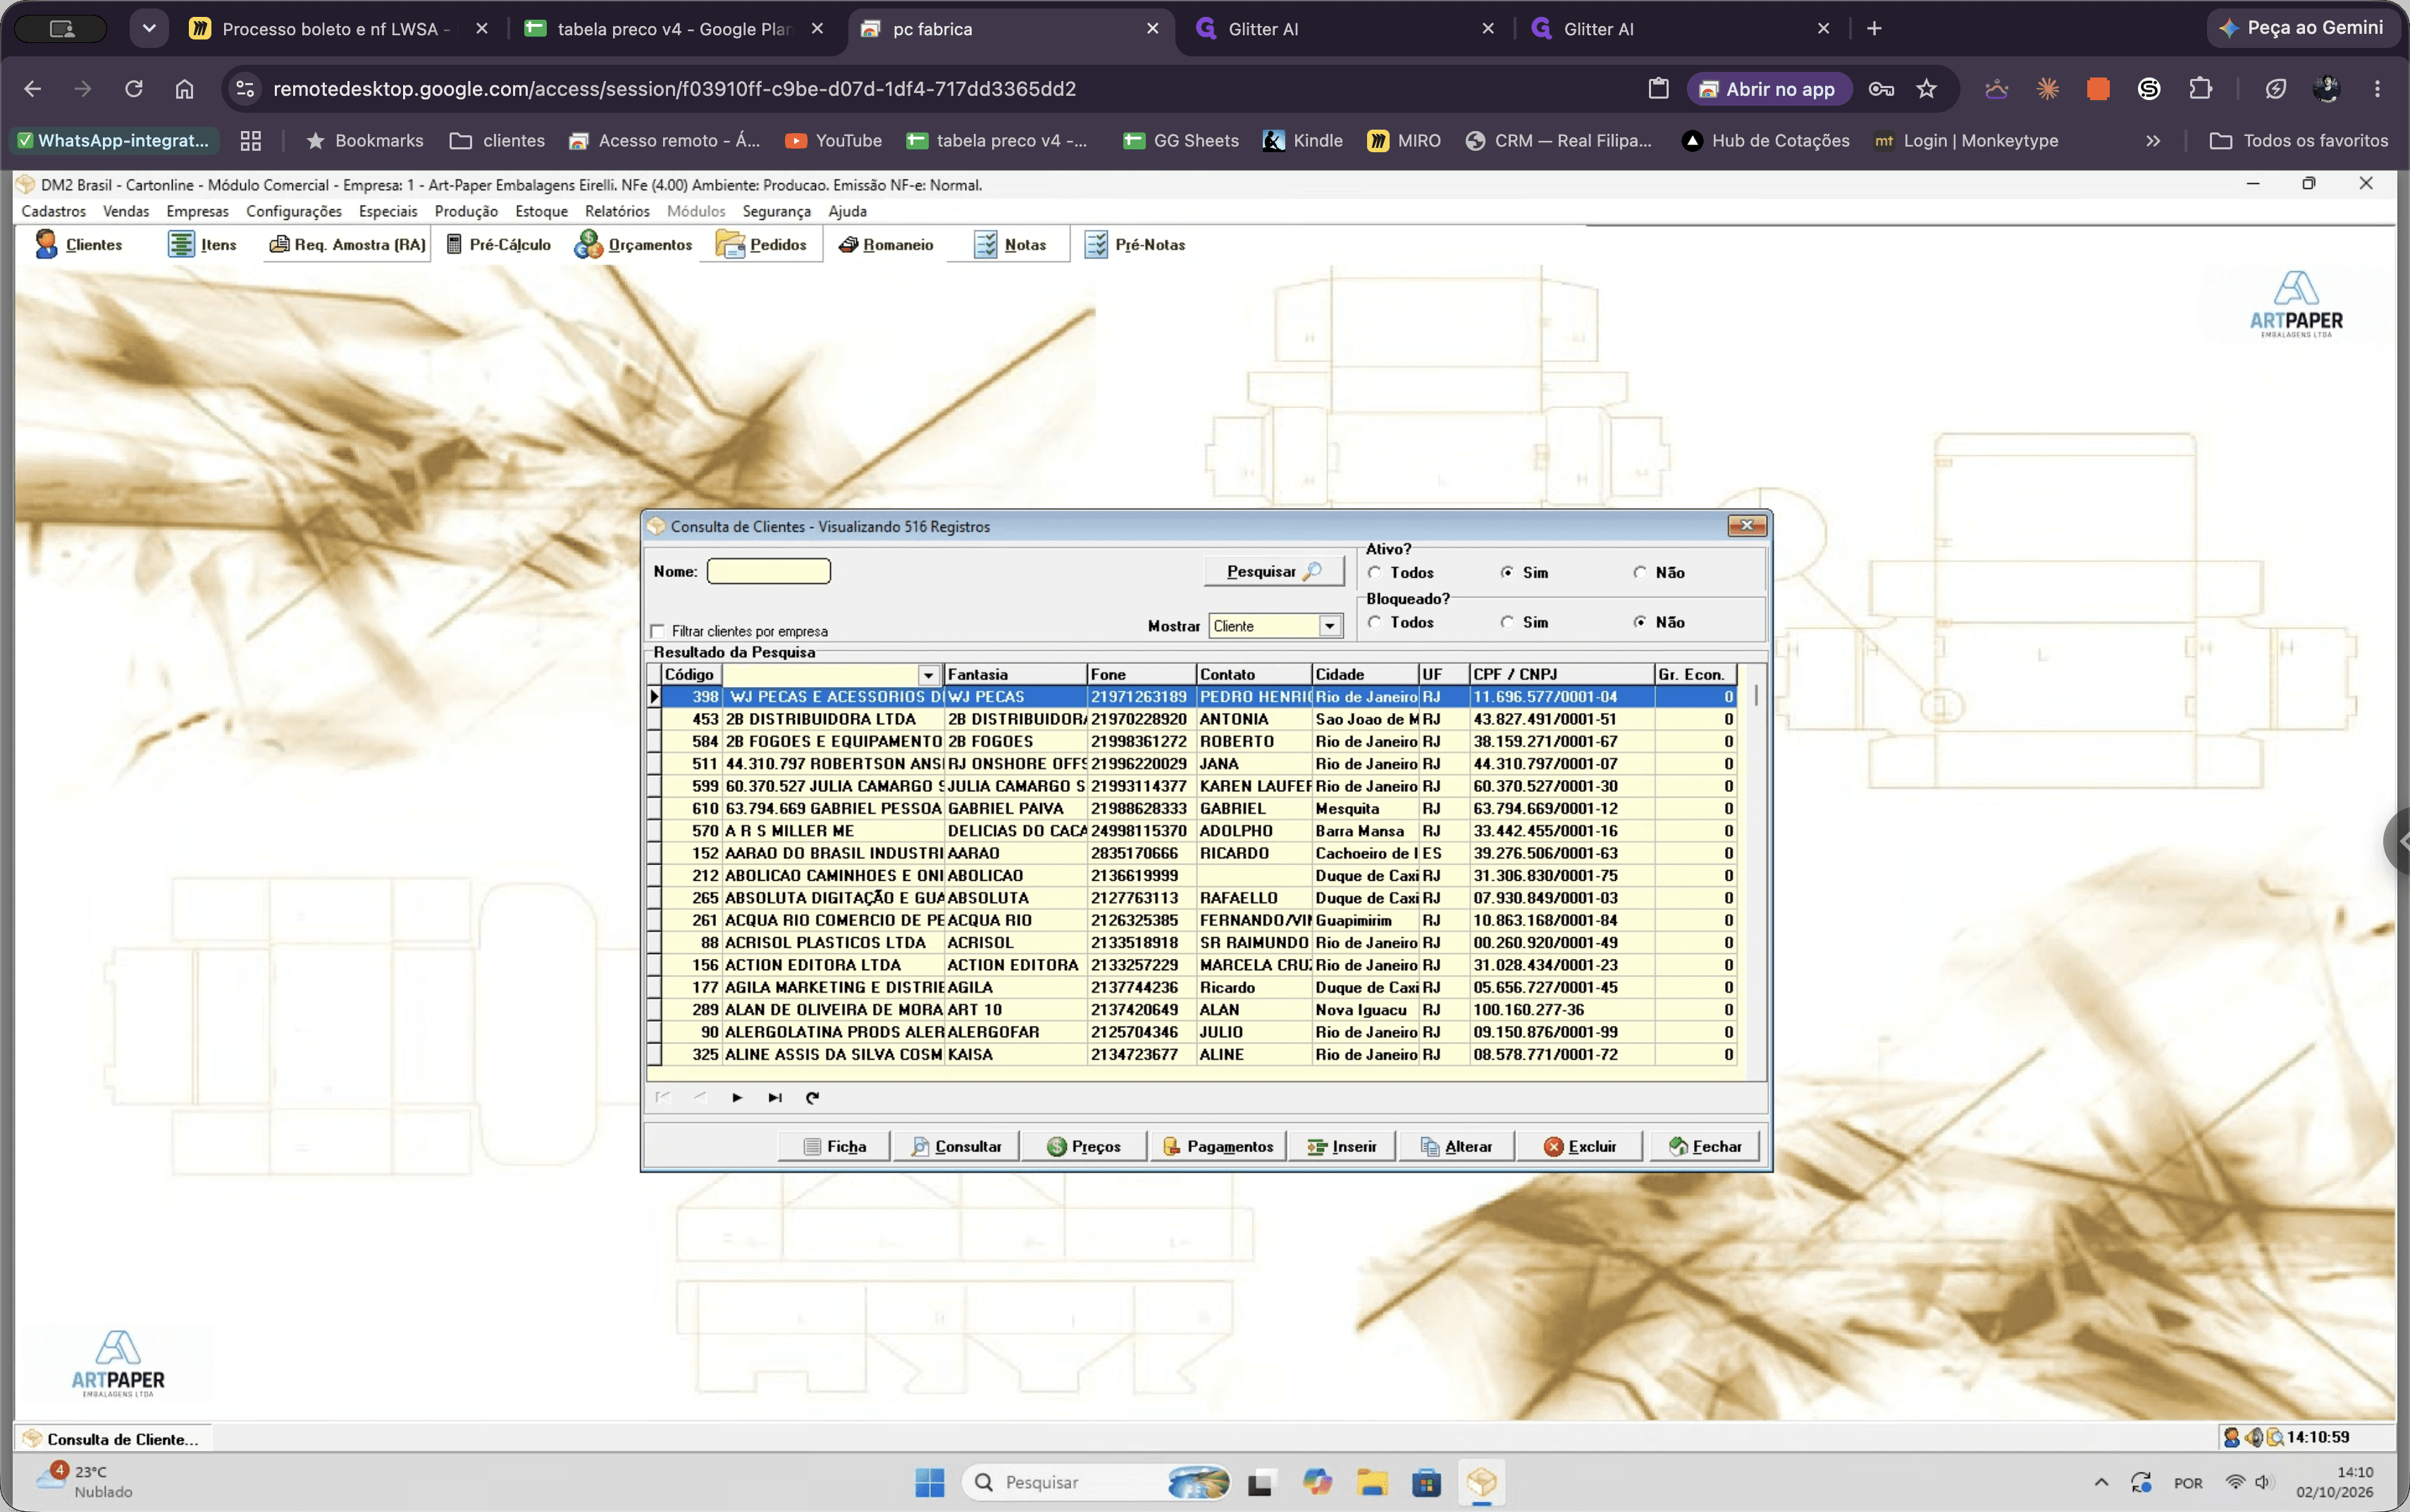
Task: Open the Relatórios menu
Action: click(x=617, y=211)
